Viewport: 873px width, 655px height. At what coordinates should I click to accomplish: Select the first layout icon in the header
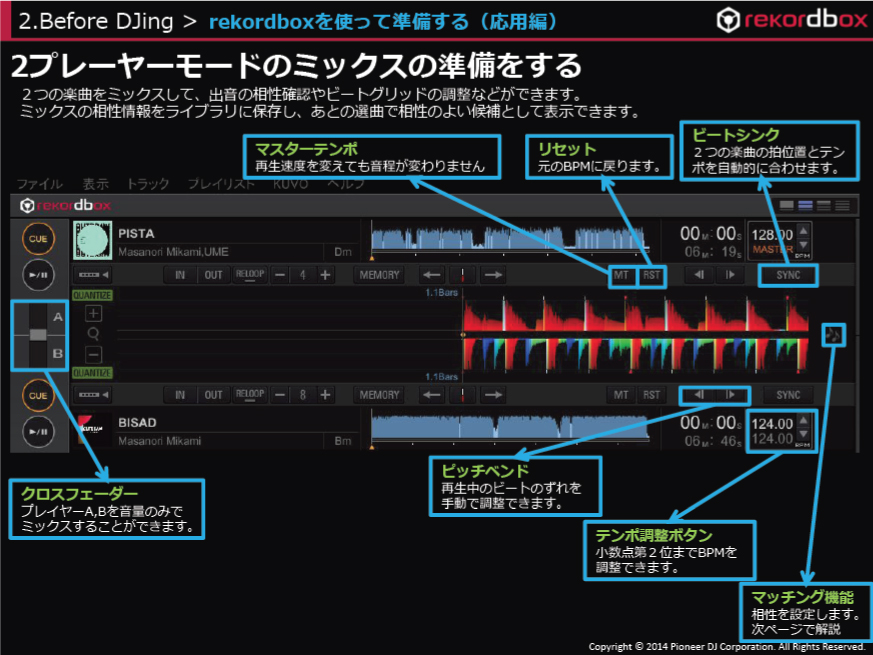tap(786, 206)
